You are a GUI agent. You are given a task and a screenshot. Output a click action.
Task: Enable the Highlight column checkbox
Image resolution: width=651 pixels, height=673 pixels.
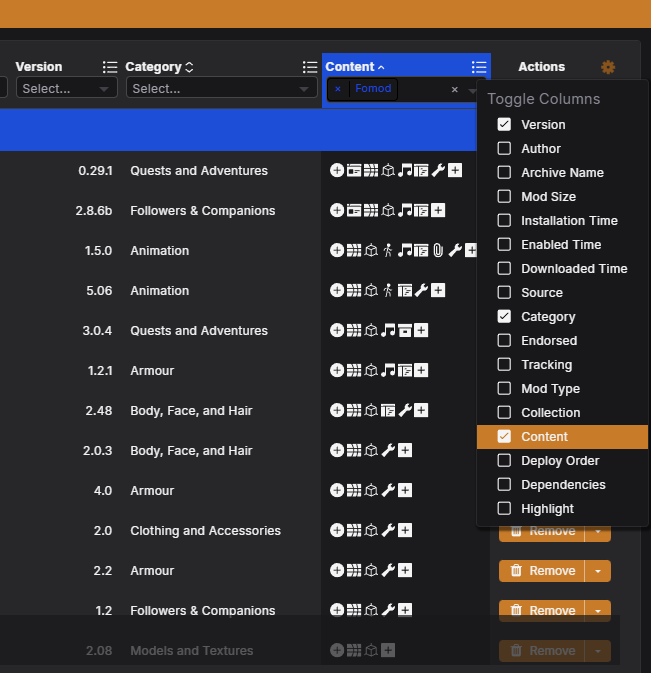click(x=504, y=509)
